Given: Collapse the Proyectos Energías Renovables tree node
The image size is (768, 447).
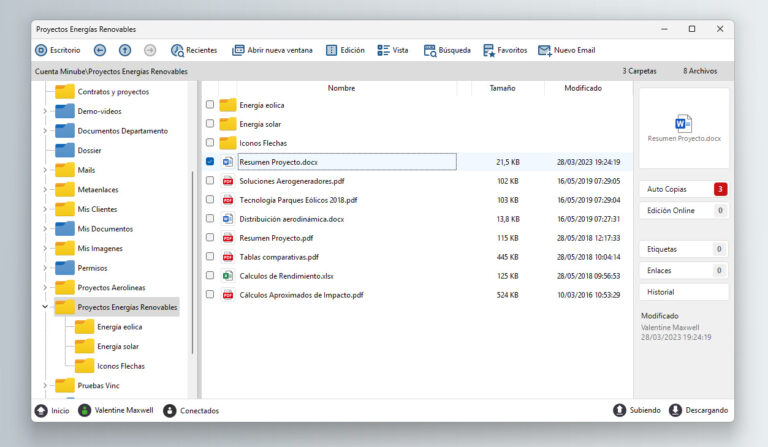Looking at the screenshot, I should (x=45, y=307).
